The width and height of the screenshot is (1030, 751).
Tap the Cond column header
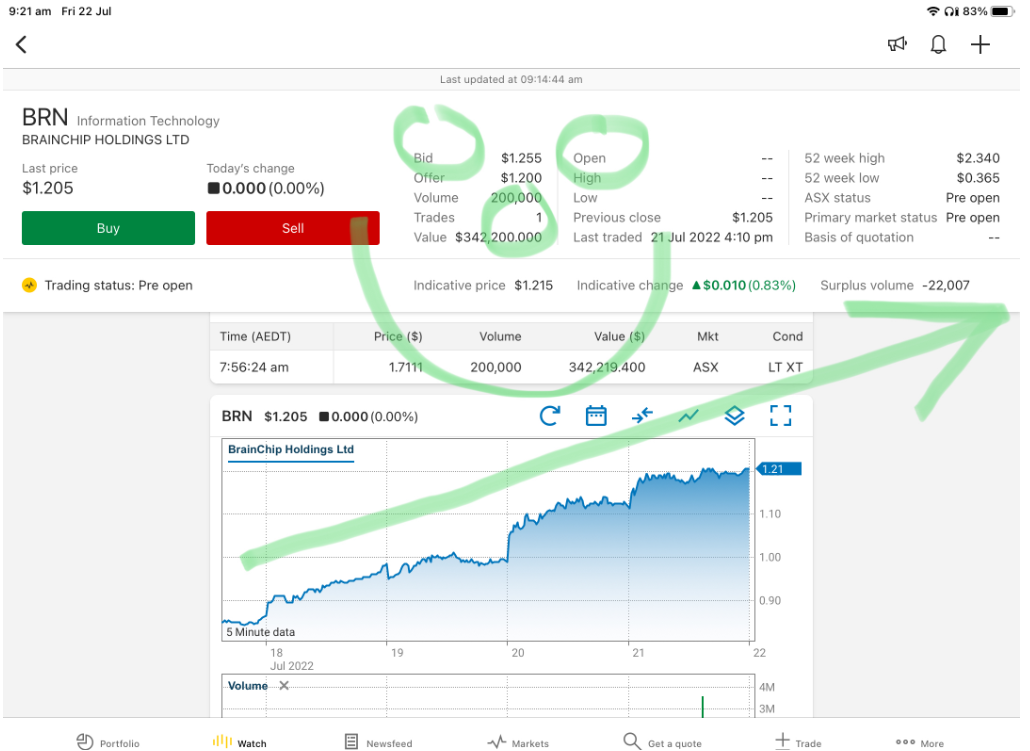click(x=788, y=336)
